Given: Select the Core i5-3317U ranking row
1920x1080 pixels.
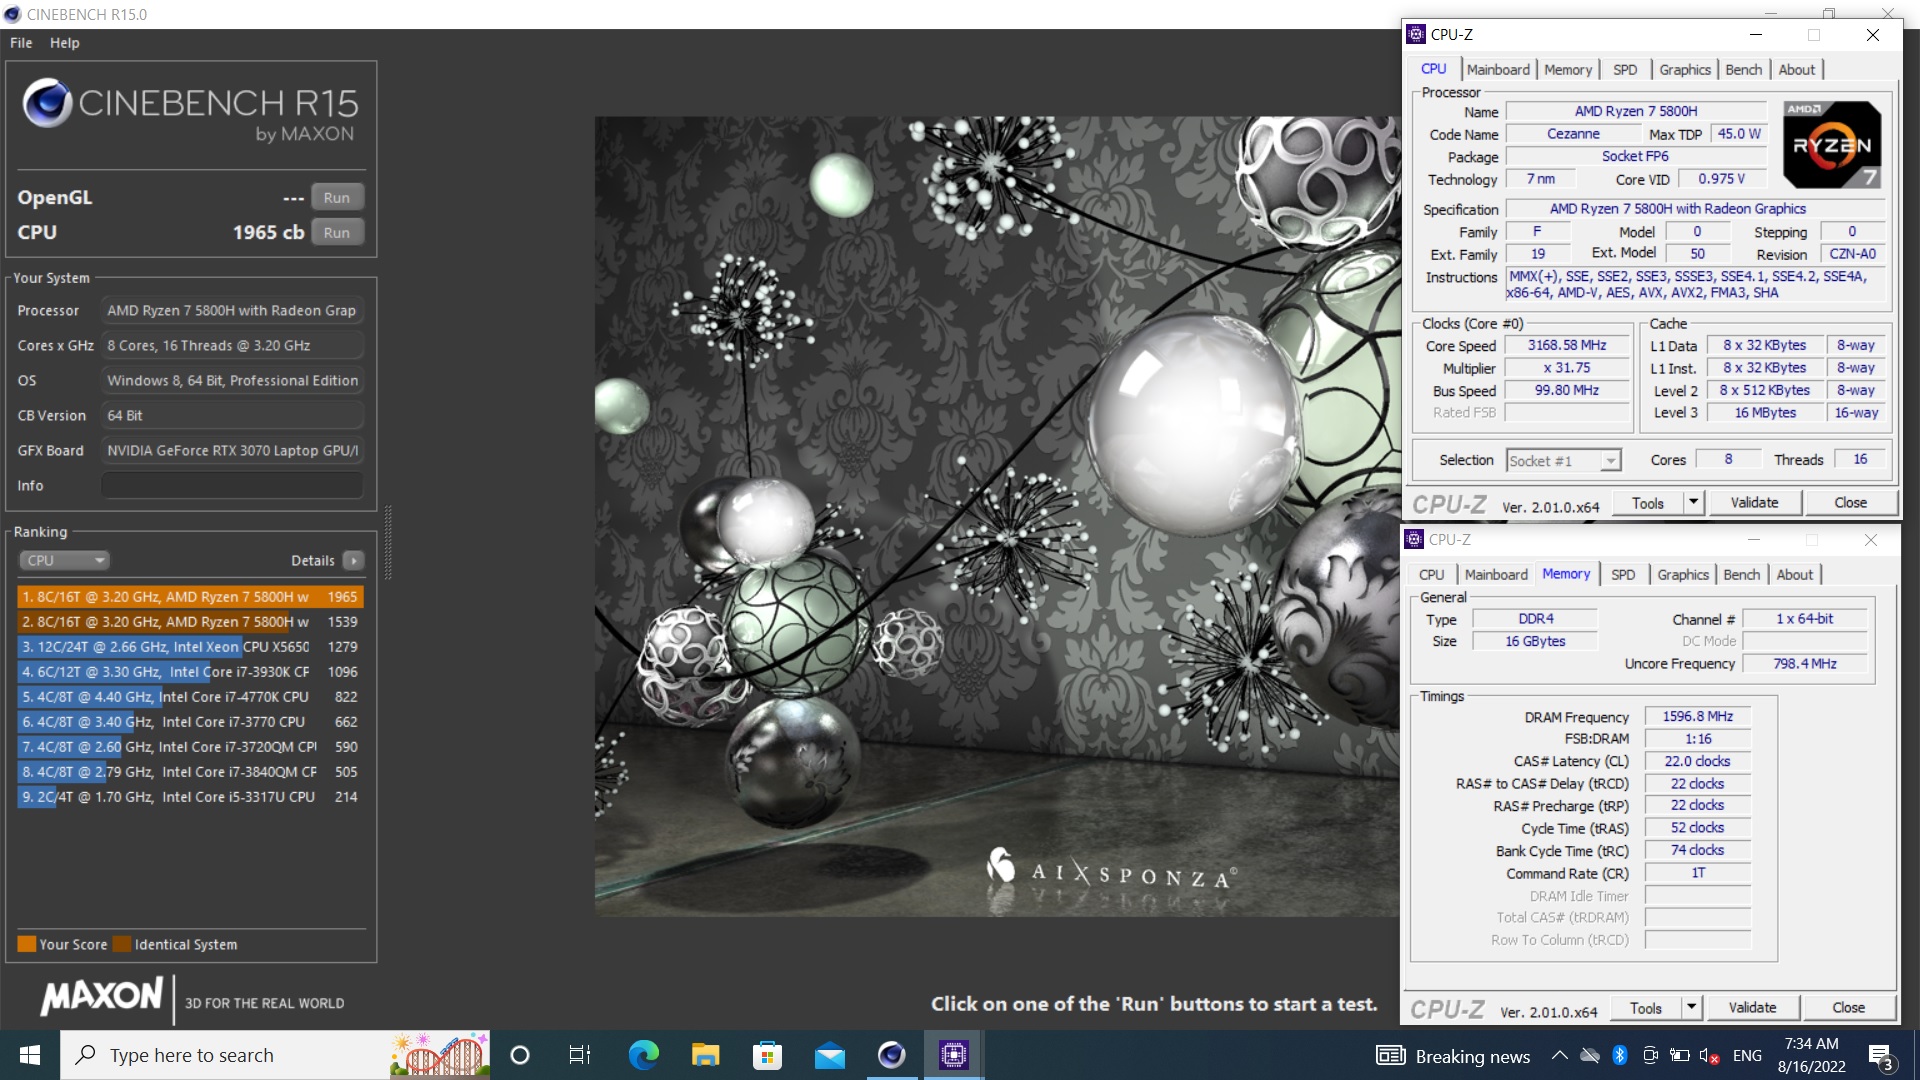Looking at the screenshot, I should point(190,796).
